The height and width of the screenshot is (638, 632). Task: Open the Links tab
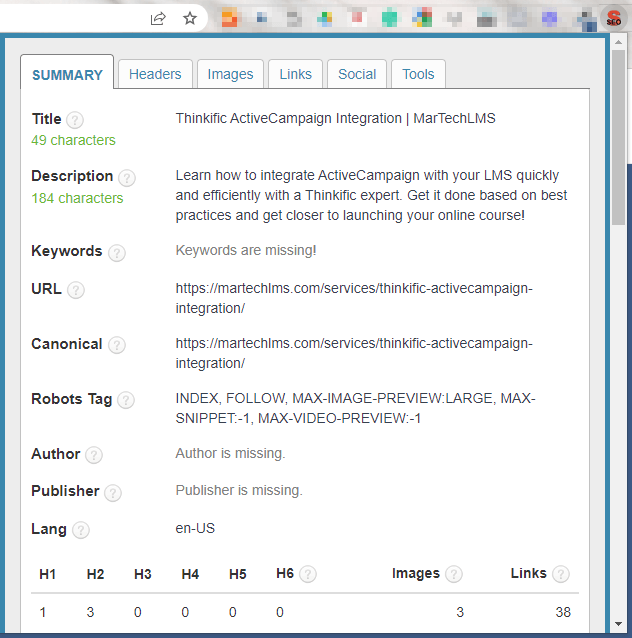(x=295, y=74)
